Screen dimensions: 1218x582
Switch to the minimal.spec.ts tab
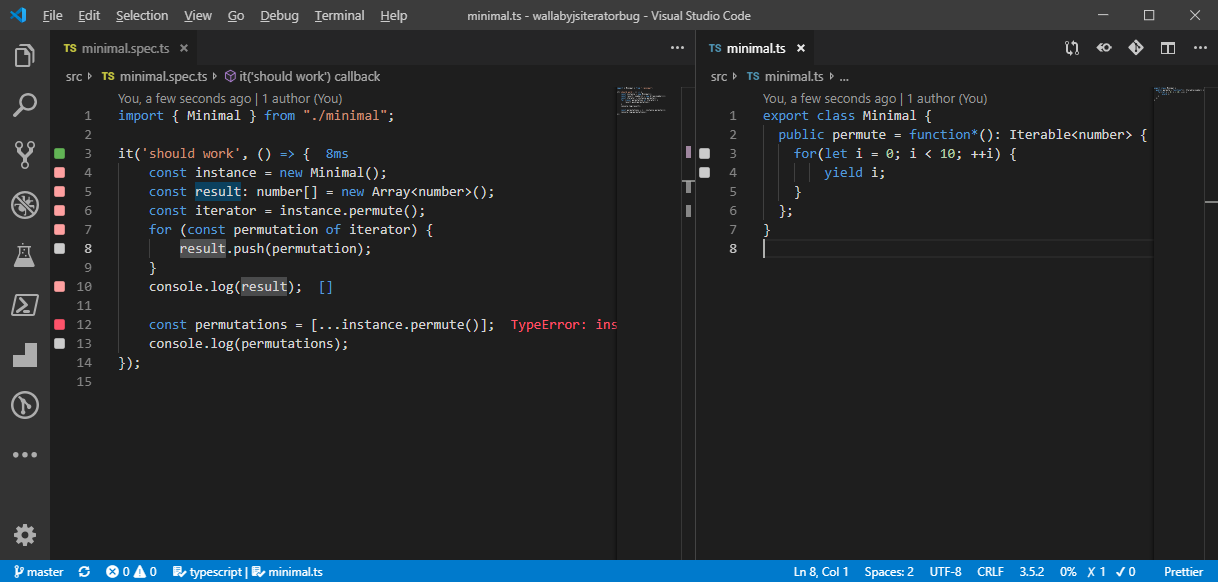[124, 48]
